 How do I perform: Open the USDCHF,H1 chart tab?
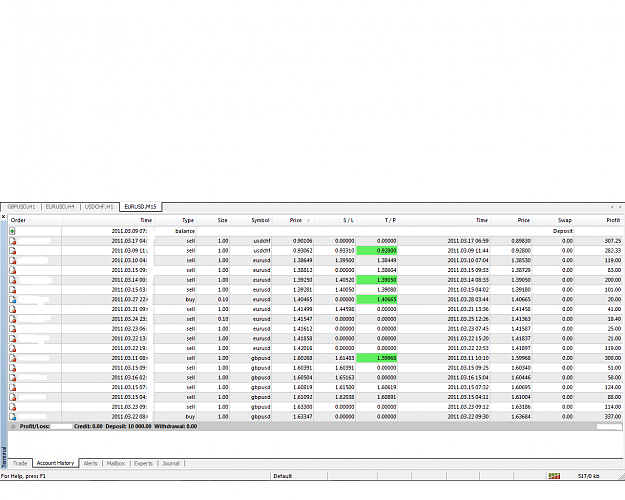click(x=99, y=207)
